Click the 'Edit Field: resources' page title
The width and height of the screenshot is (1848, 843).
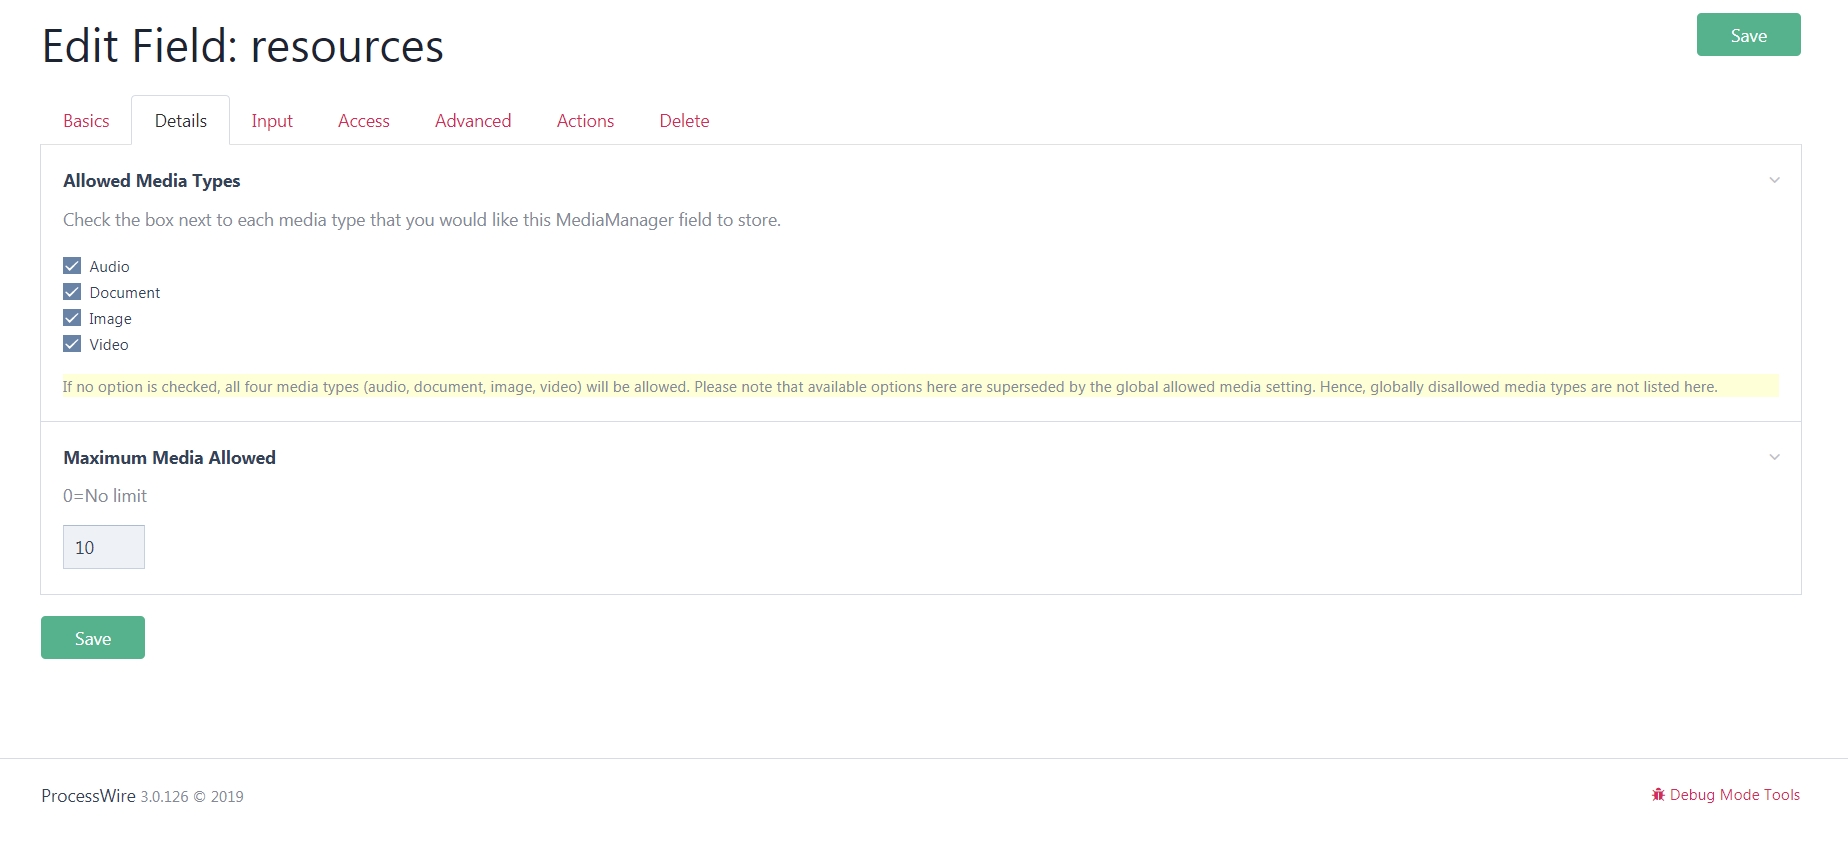[x=243, y=46]
